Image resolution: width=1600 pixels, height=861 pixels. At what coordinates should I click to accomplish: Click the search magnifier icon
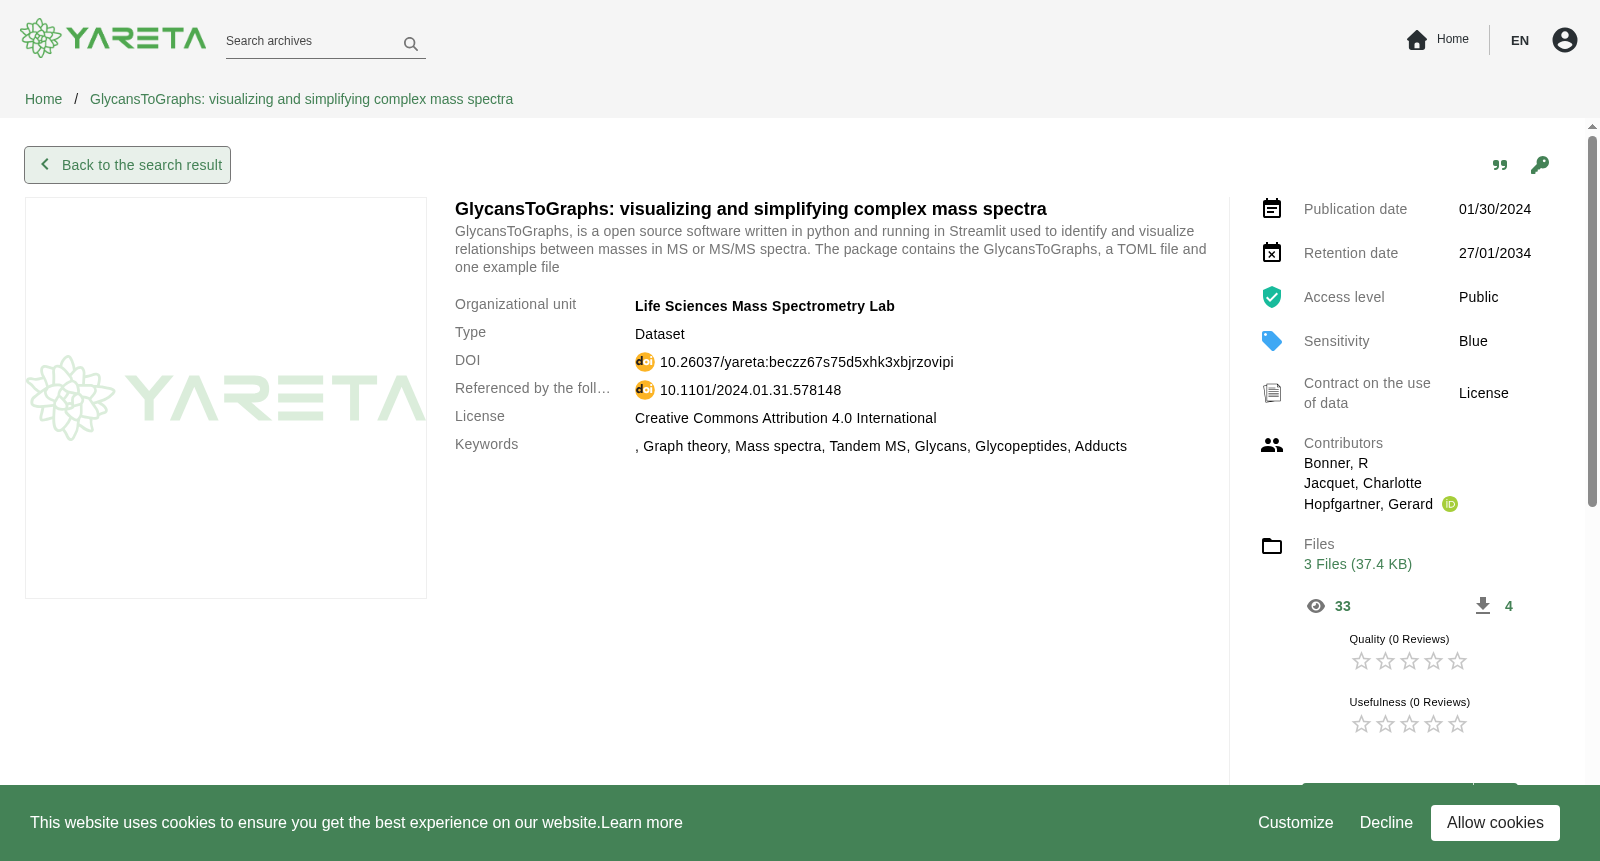pyautogui.click(x=411, y=44)
